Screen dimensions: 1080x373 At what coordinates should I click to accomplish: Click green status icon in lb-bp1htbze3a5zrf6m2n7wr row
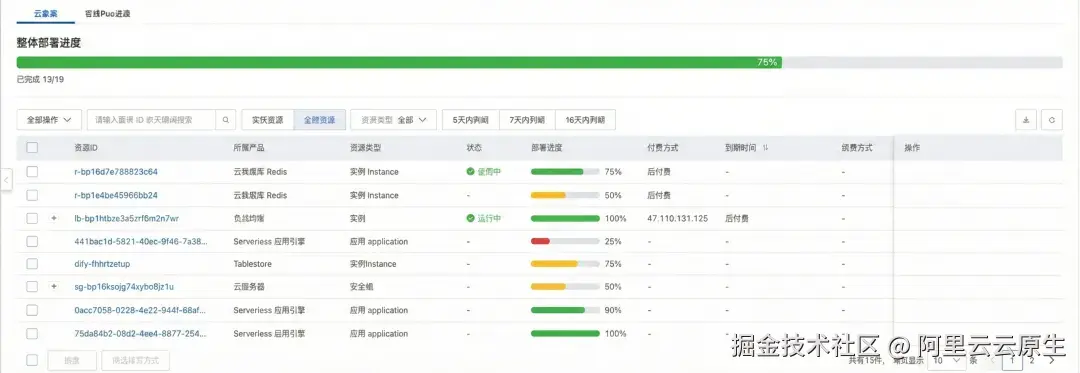[x=470, y=218]
